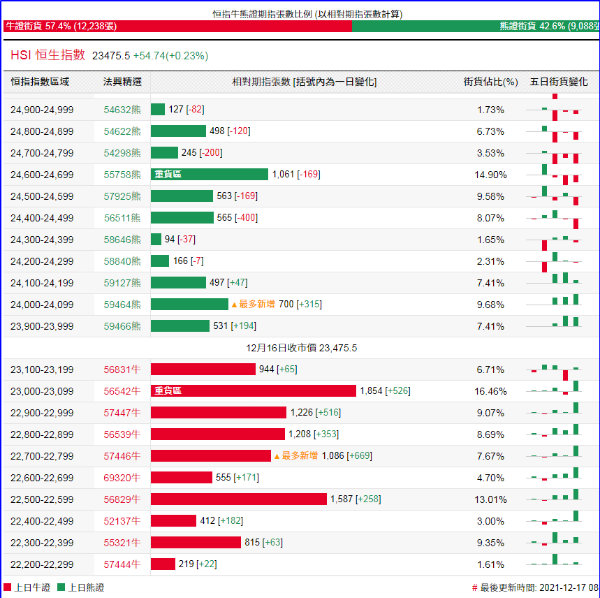This screenshot has height=598, width=600.
Task: Click the red 牛證街貨 57.4% ratio bar
Action: point(176,26)
